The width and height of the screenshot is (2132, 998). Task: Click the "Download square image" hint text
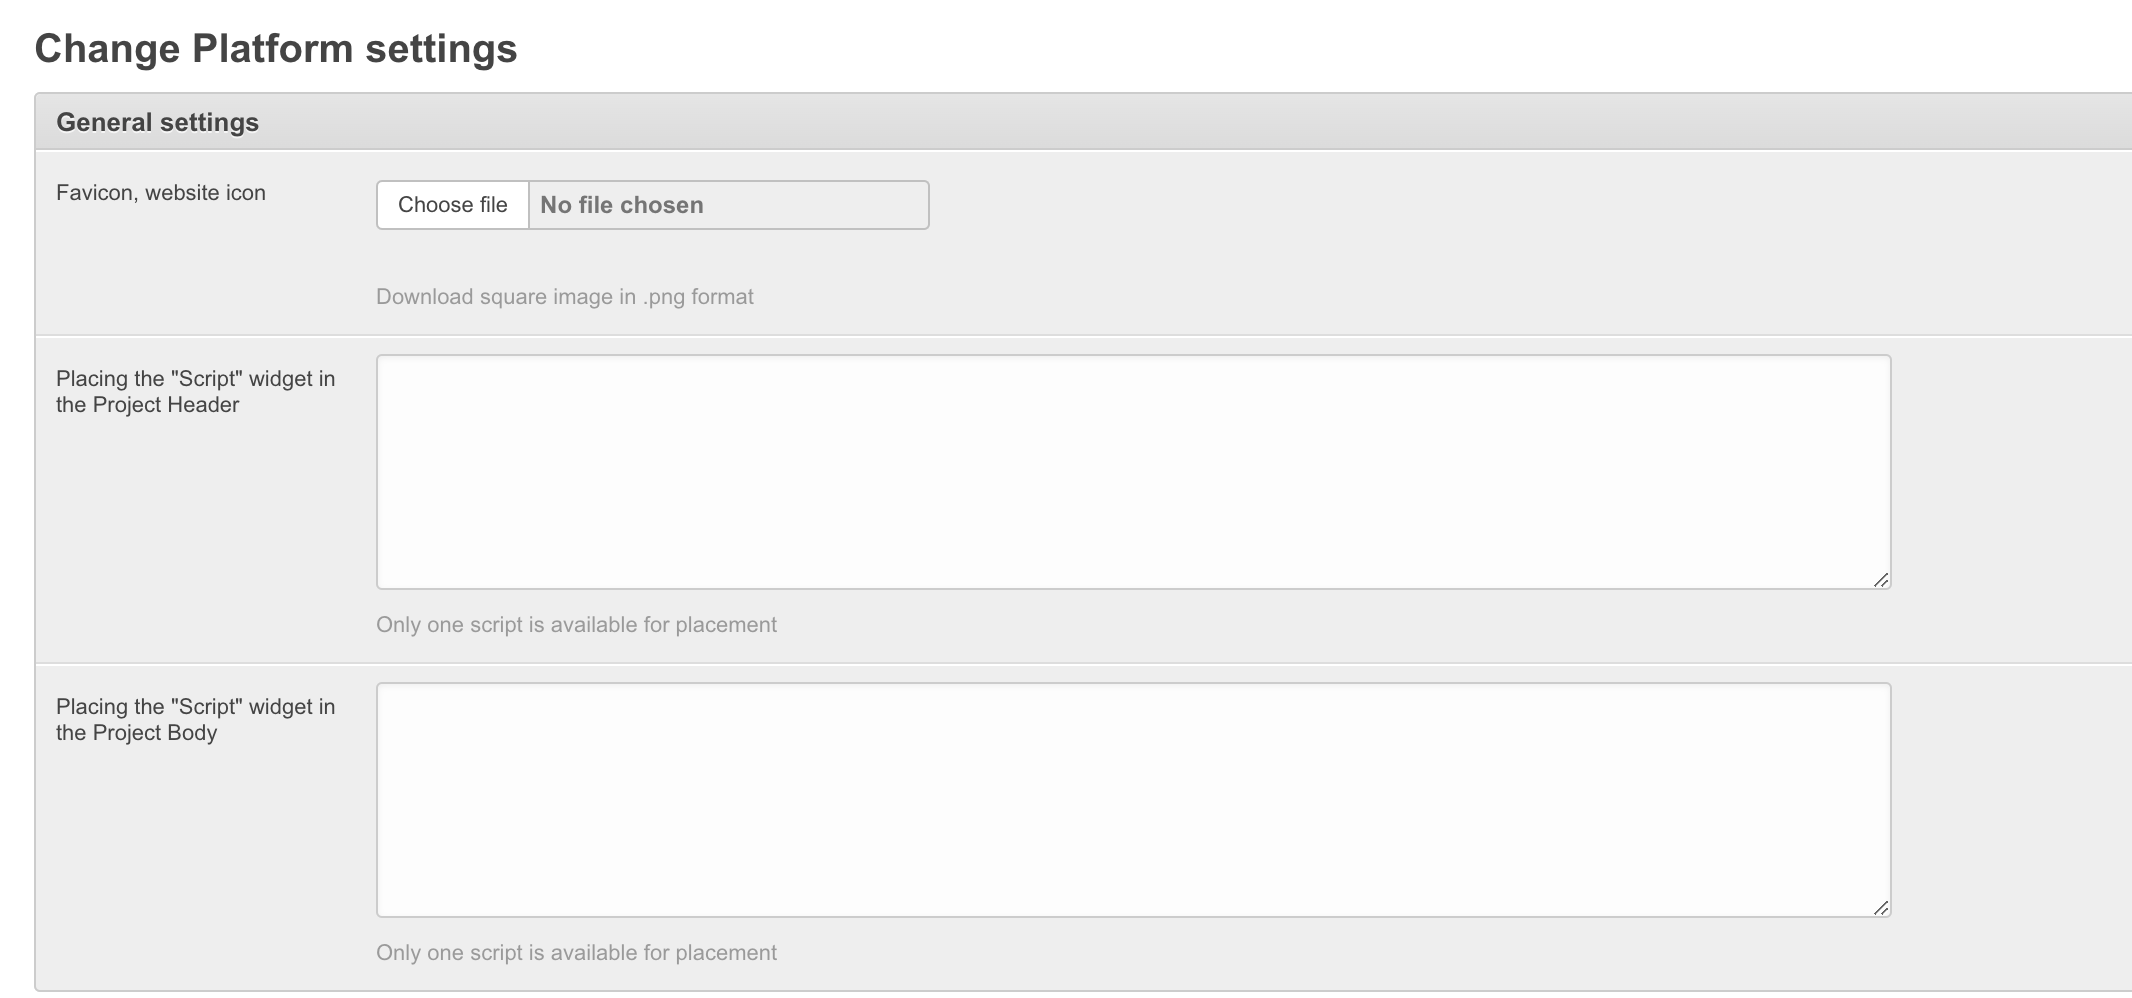(x=564, y=297)
